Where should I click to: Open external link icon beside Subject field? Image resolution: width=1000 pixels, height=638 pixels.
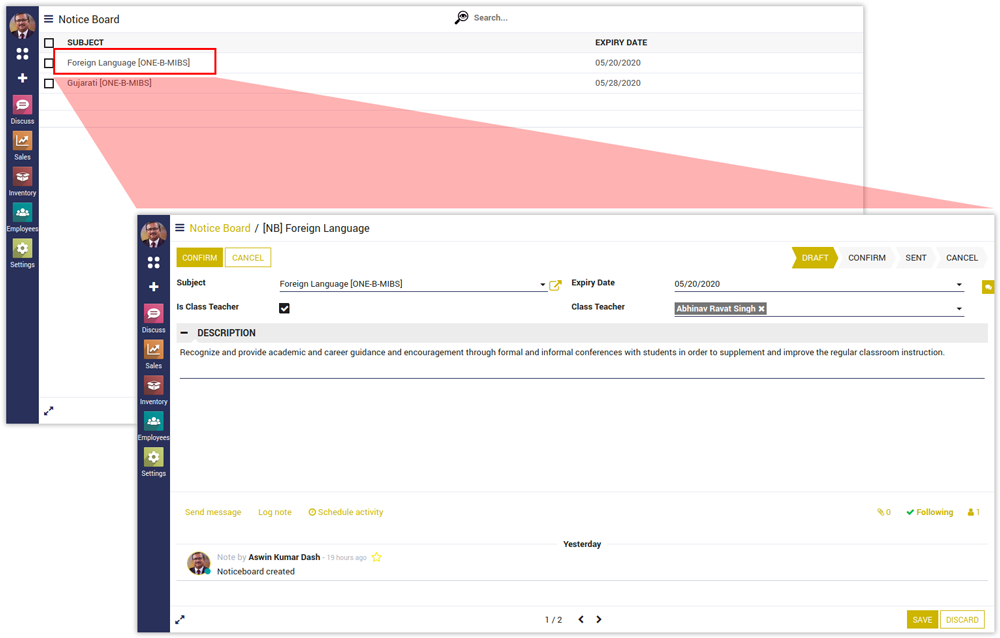point(556,285)
